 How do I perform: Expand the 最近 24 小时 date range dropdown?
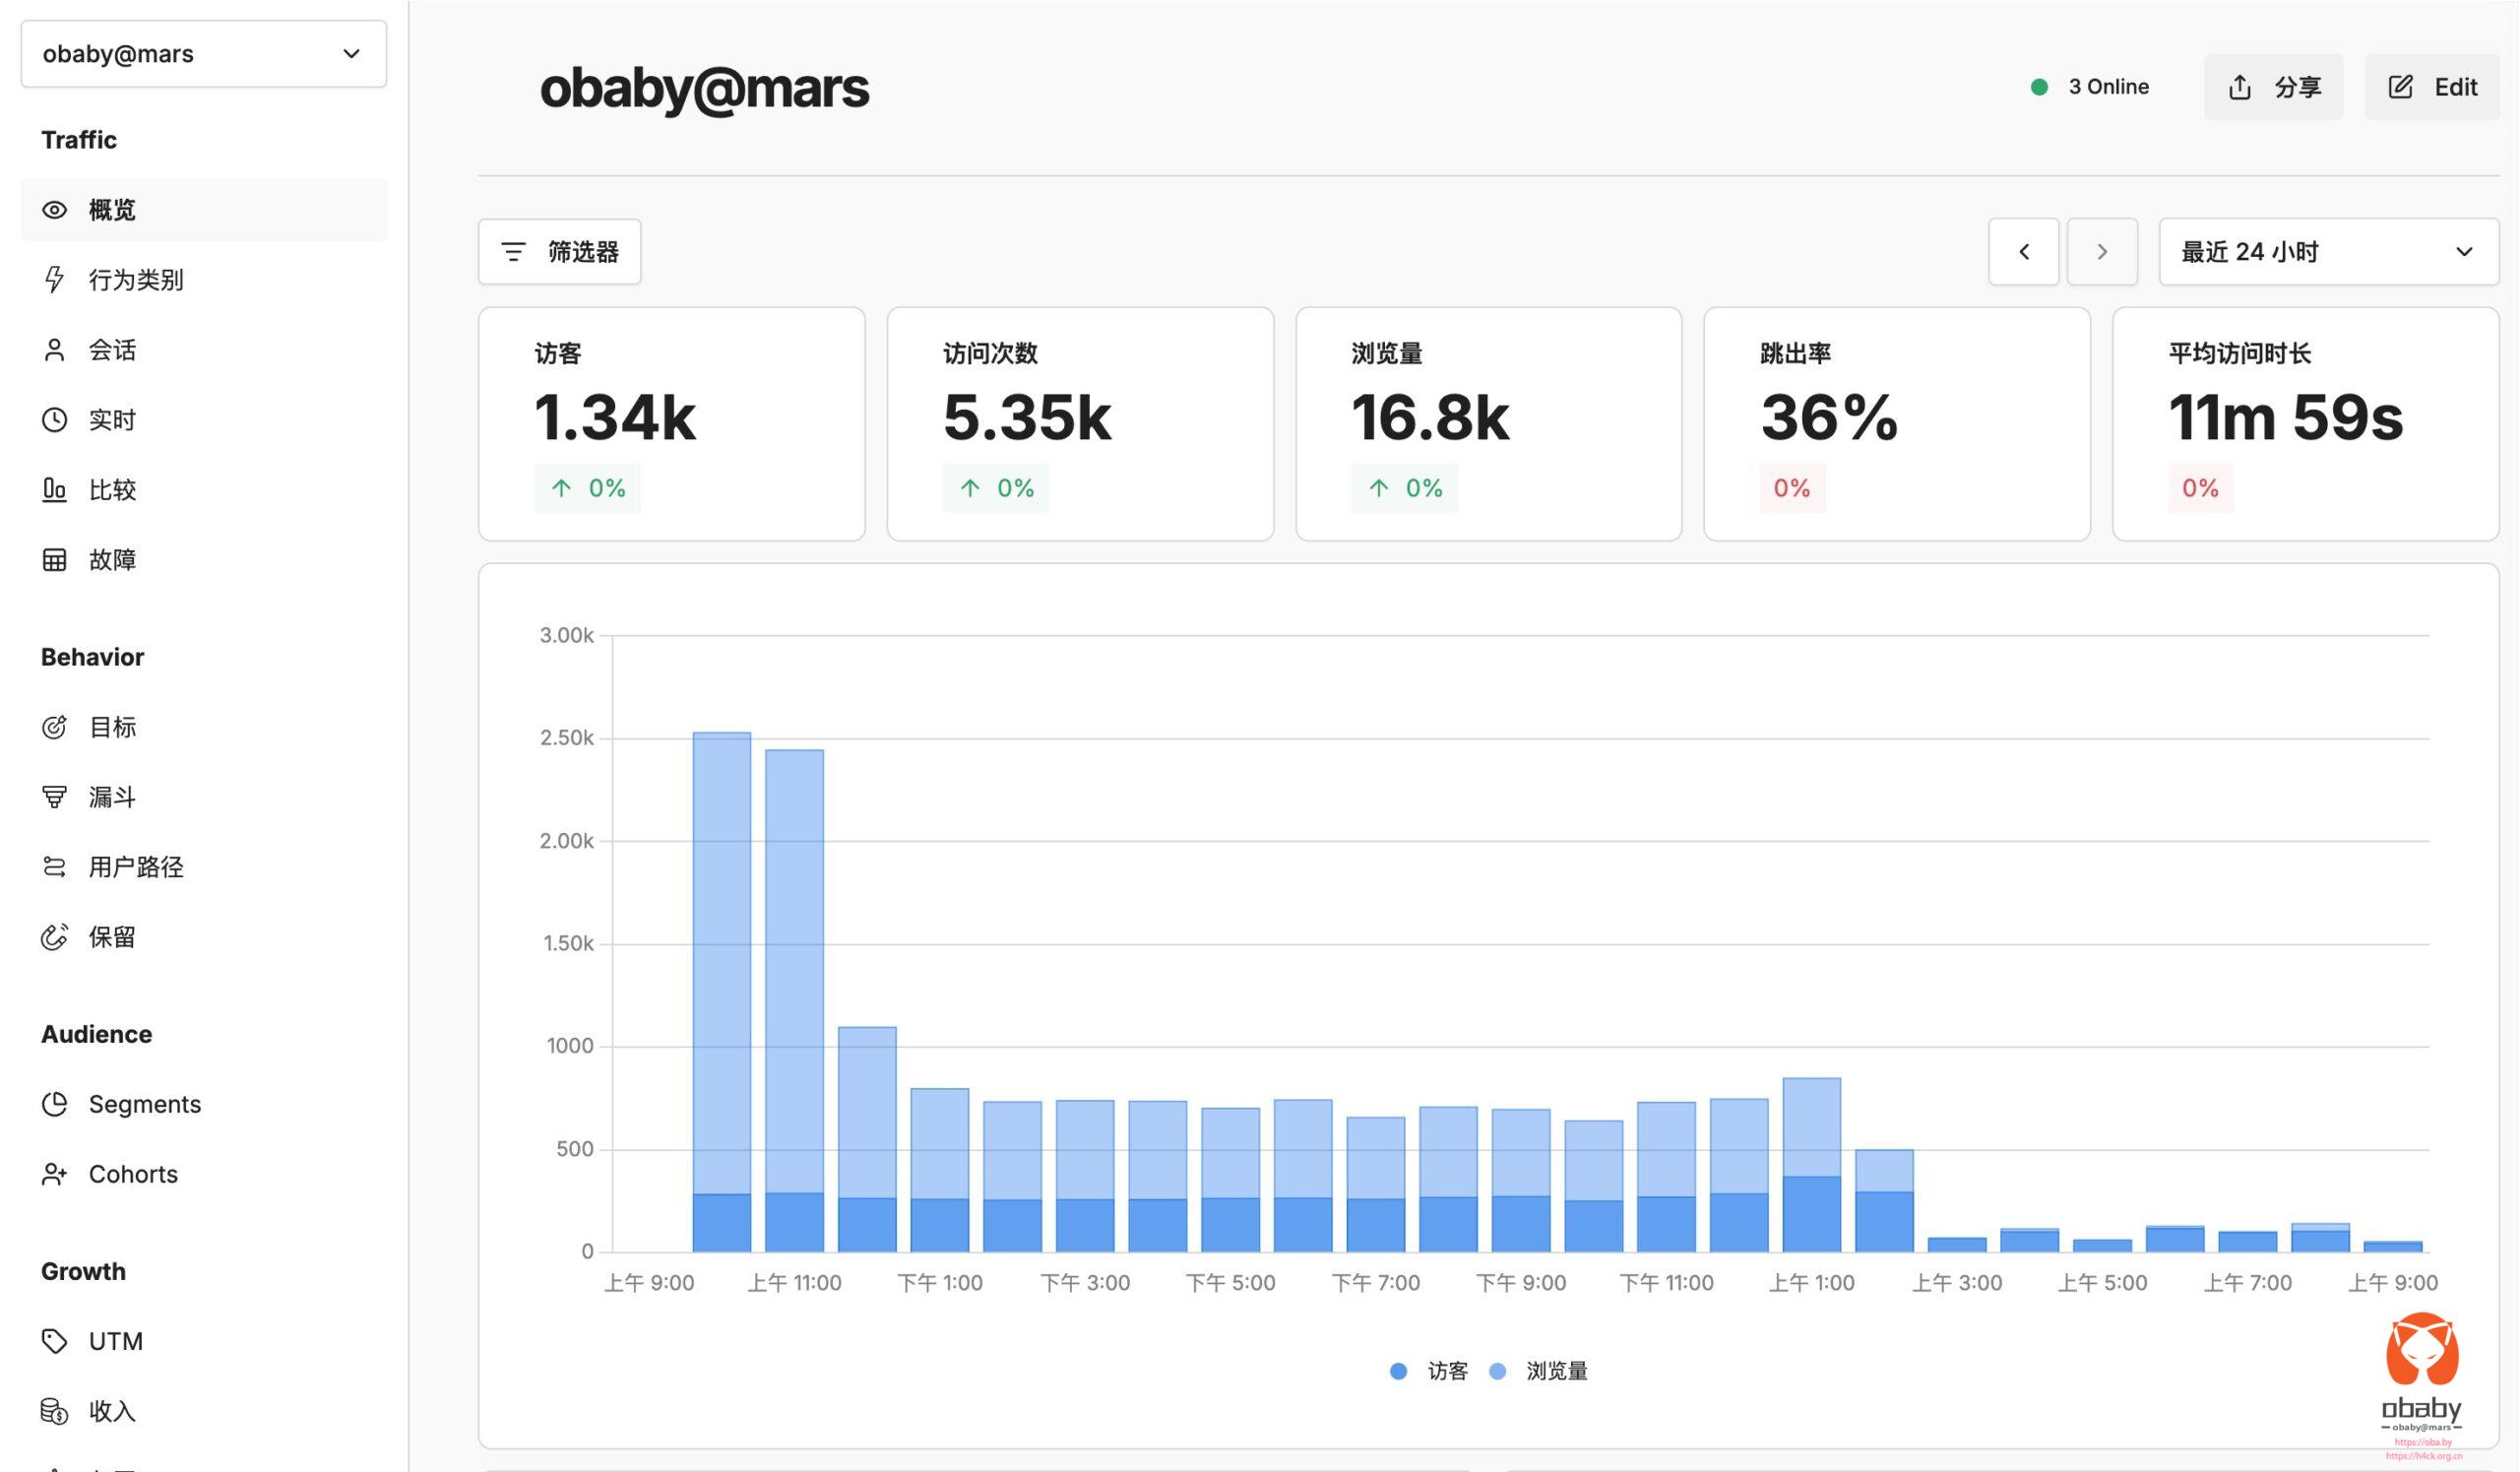(x=2327, y=252)
